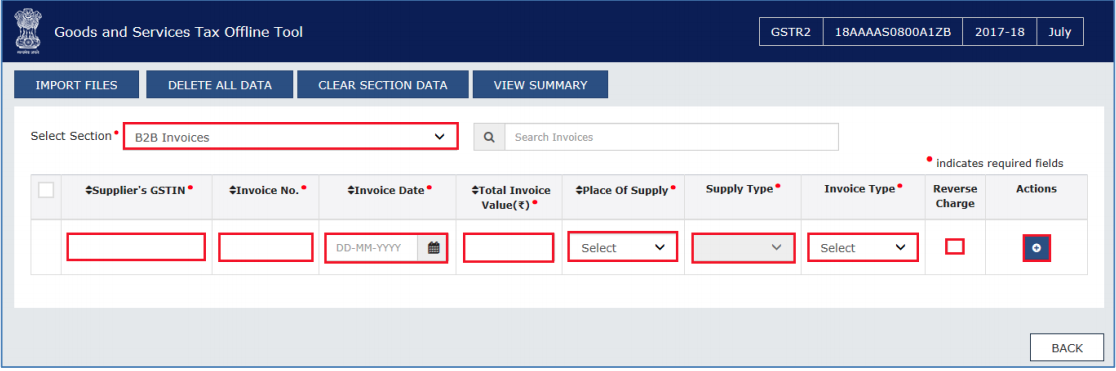The height and width of the screenshot is (371, 1116).
Task: Focus the Invoice No. input field
Action: coord(265,247)
